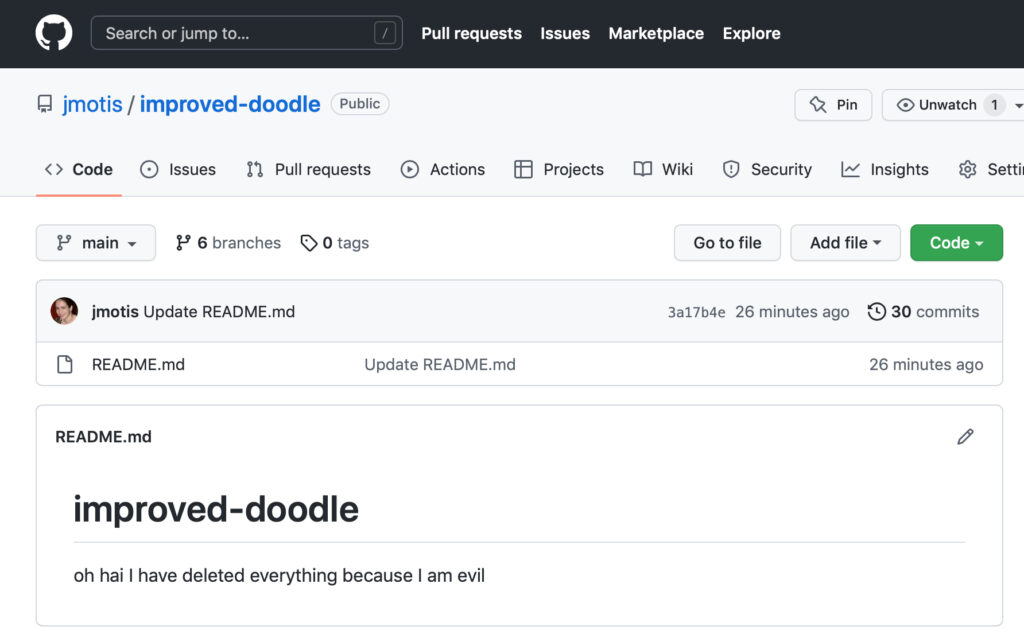The image size is (1024, 634).
Task: Expand the main branch selector dropdown
Action: pyautogui.click(x=96, y=243)
